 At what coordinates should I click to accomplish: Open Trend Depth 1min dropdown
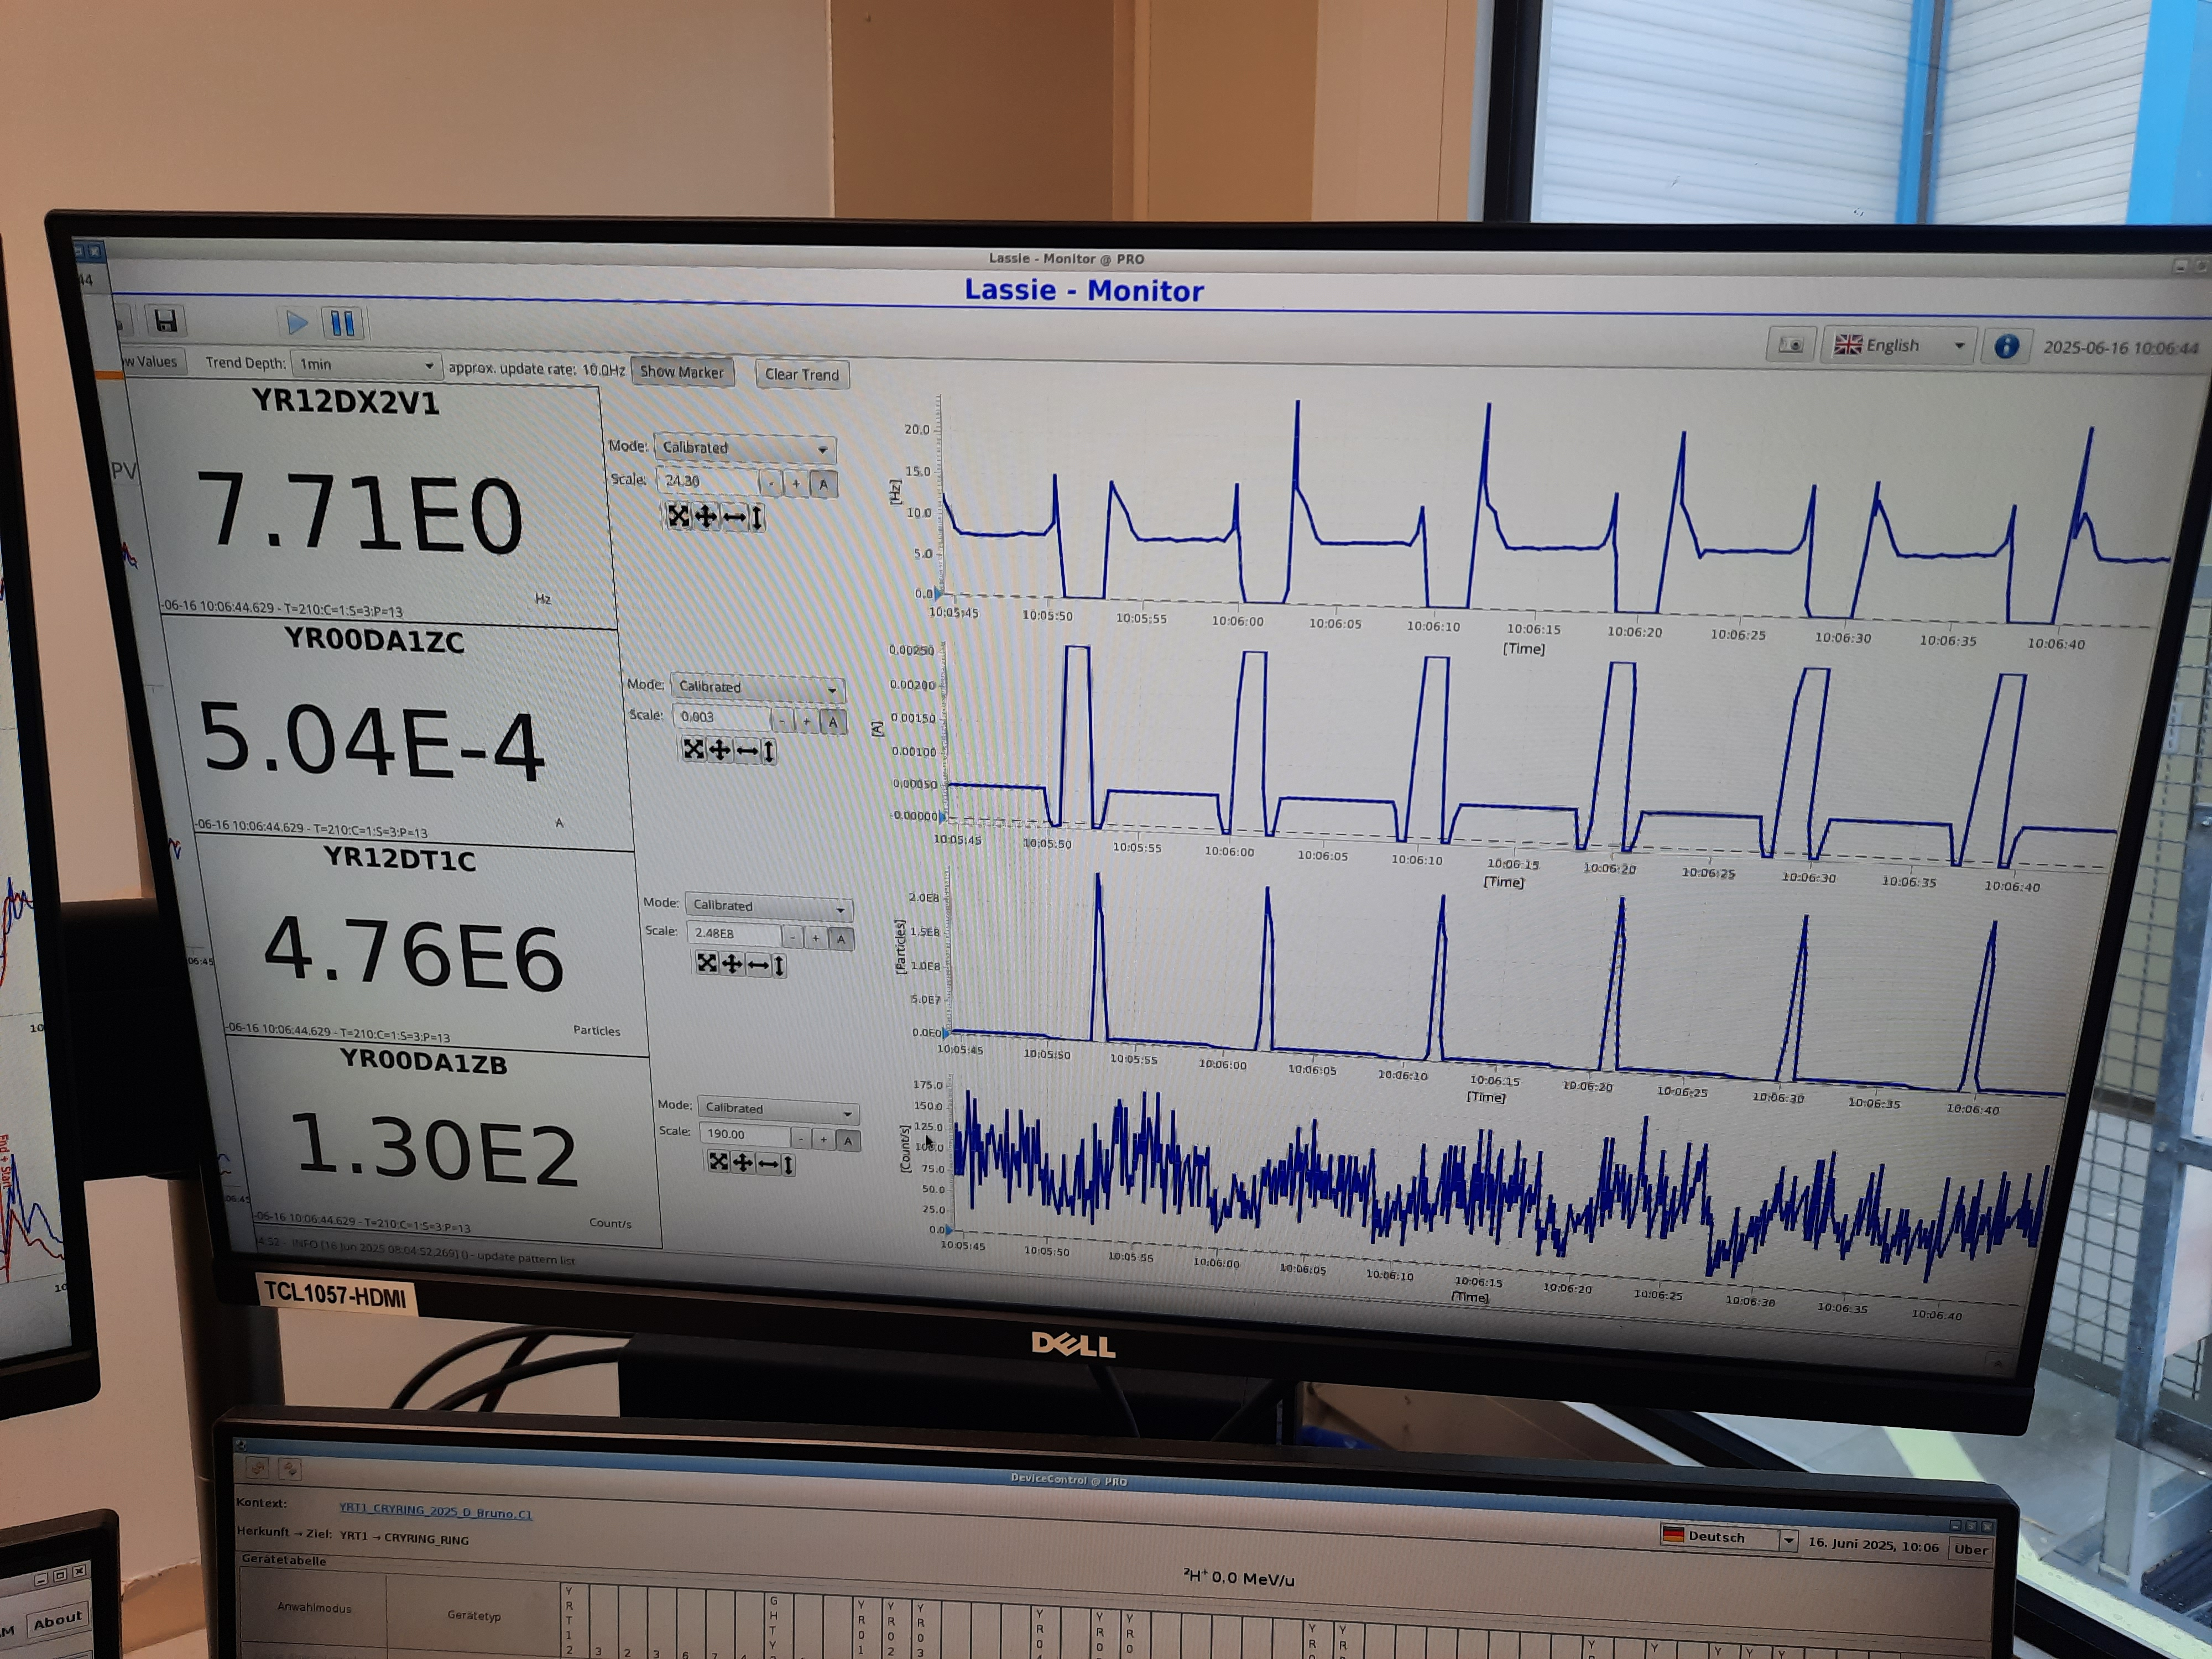click(x=366, y=365)
